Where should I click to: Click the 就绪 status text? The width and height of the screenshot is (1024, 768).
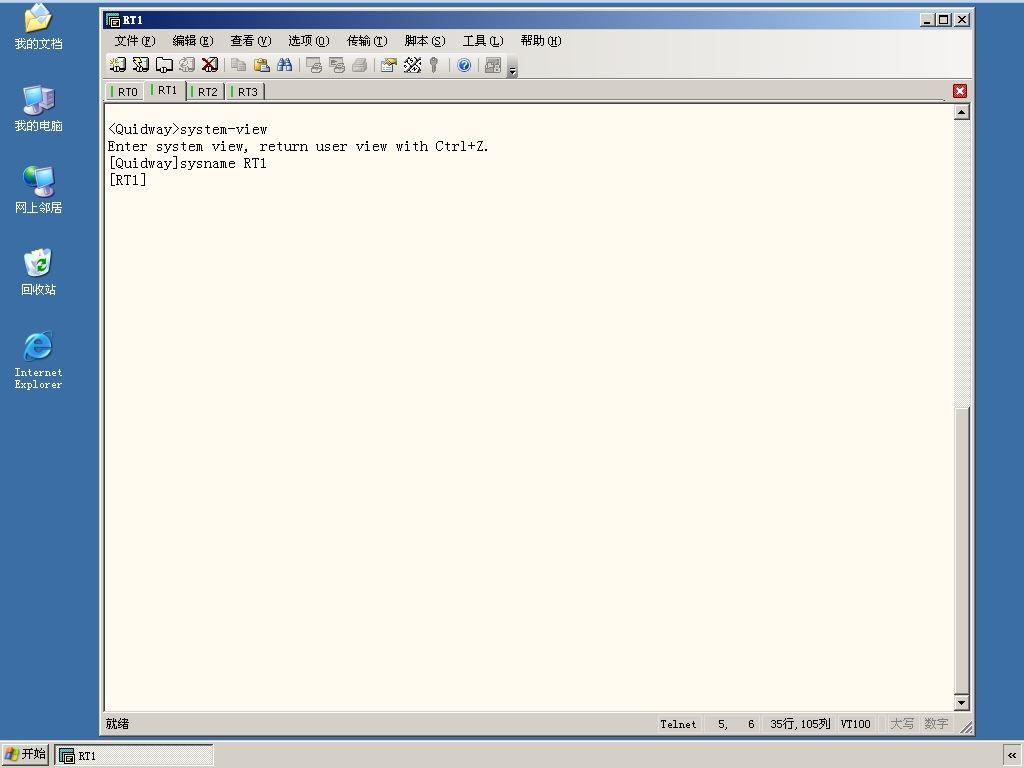(x=118, y=724)
